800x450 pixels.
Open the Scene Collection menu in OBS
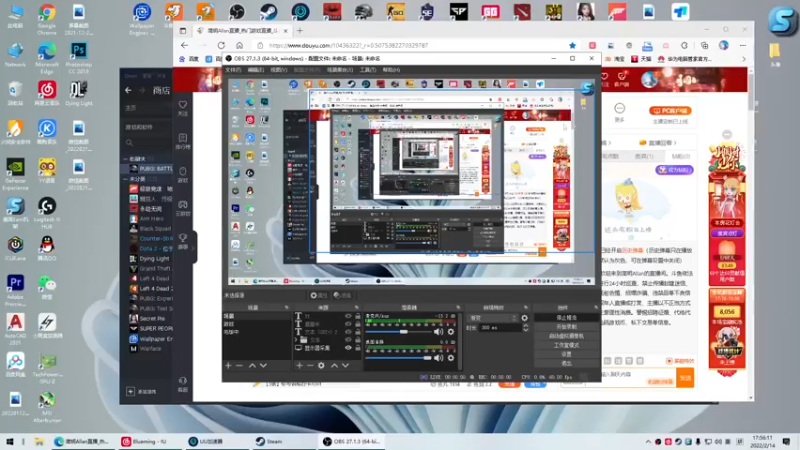pos(340,70)
